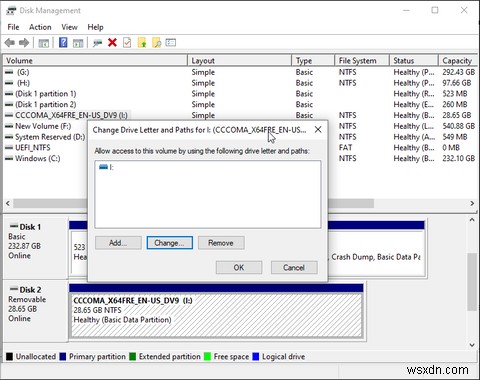
Task: Click the settings list view toolbar icon
Action: (x=171, y=43)
